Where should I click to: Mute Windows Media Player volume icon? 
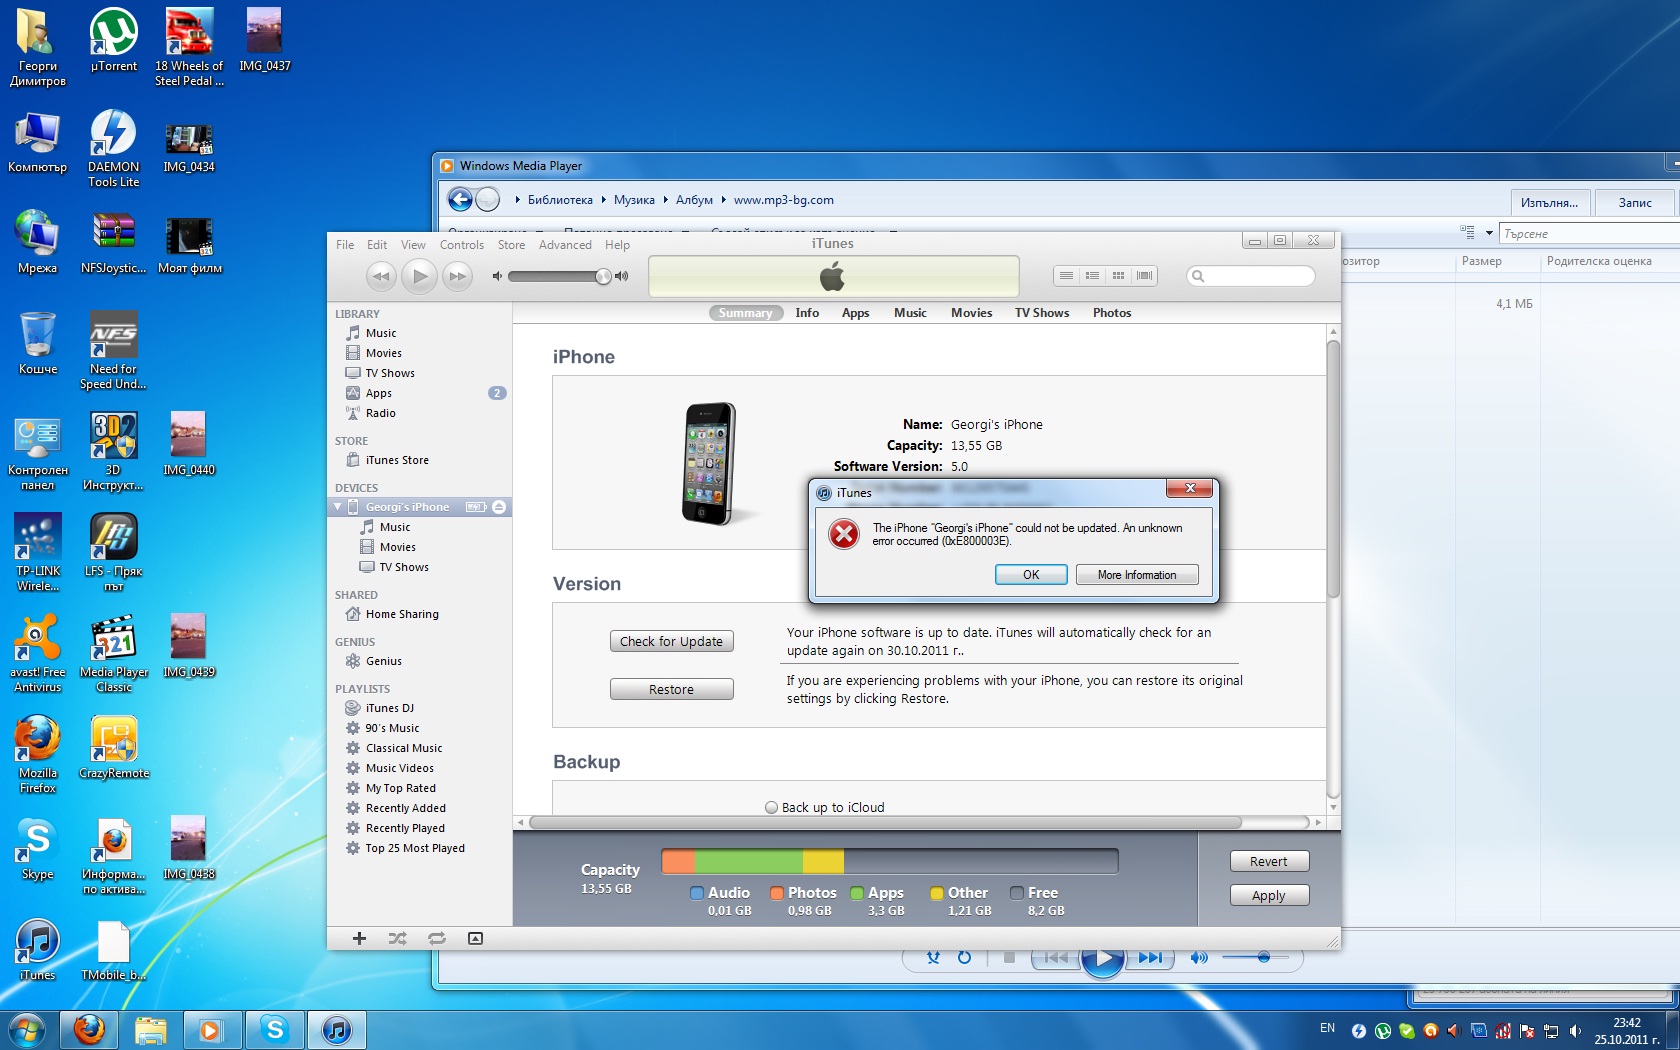[1199, 958]
